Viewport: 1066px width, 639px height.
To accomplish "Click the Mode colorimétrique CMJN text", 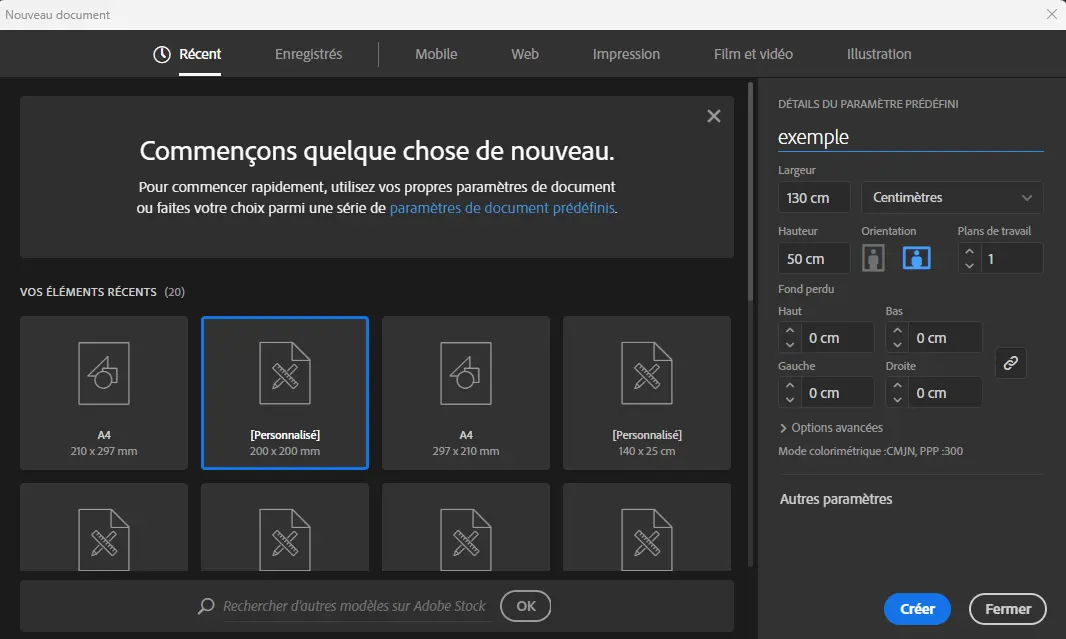I will point(870,451).
